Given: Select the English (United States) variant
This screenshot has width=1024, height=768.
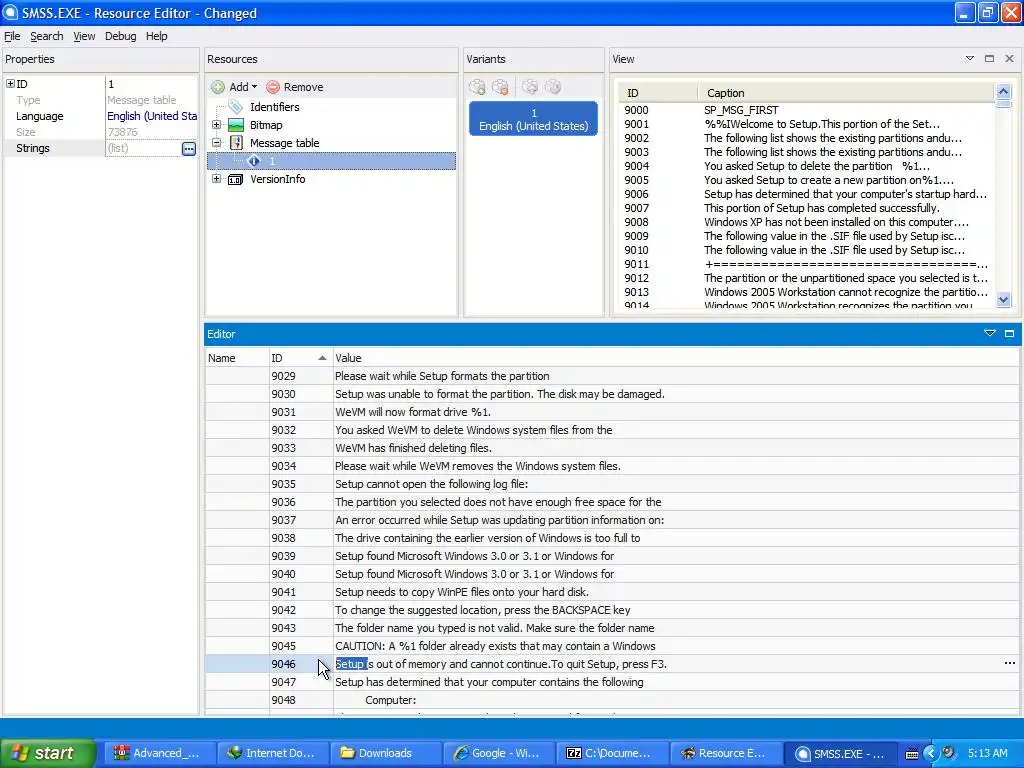Looking at the screenshot, I should (533, 119).
